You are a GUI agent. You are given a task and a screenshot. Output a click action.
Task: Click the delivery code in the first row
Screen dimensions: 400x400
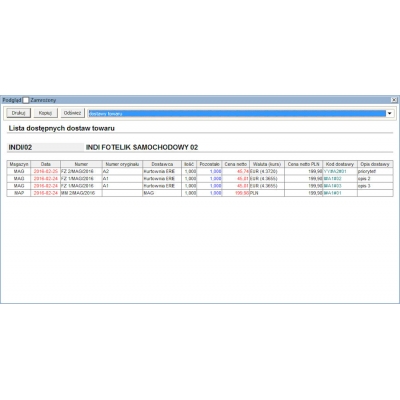click(x=335, y=171)
